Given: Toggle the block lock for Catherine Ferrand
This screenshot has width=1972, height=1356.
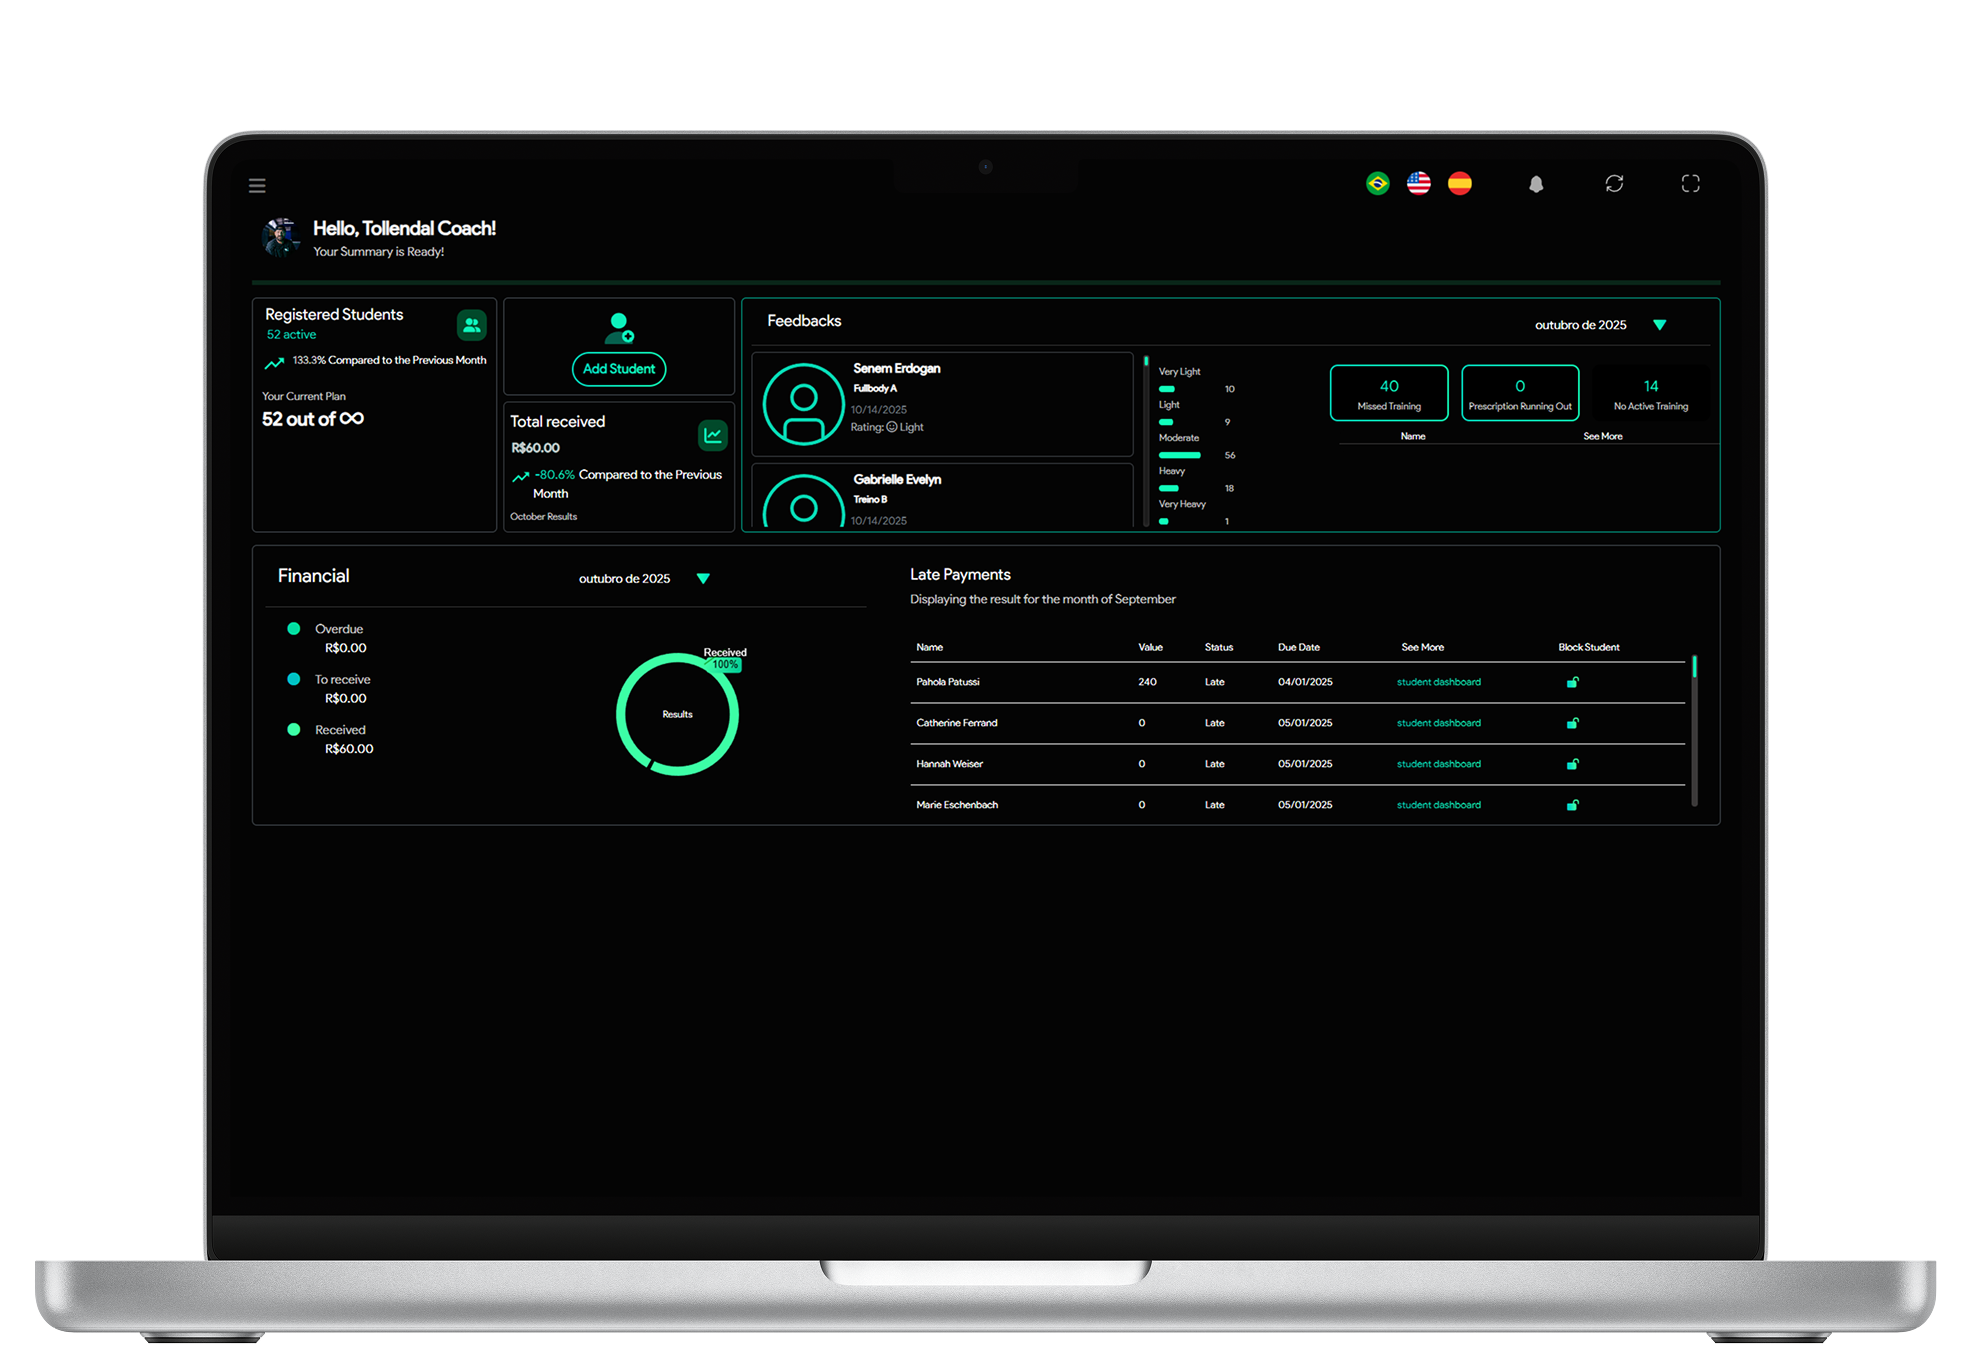Looking at the screenshot, I should coord(1572,723).
